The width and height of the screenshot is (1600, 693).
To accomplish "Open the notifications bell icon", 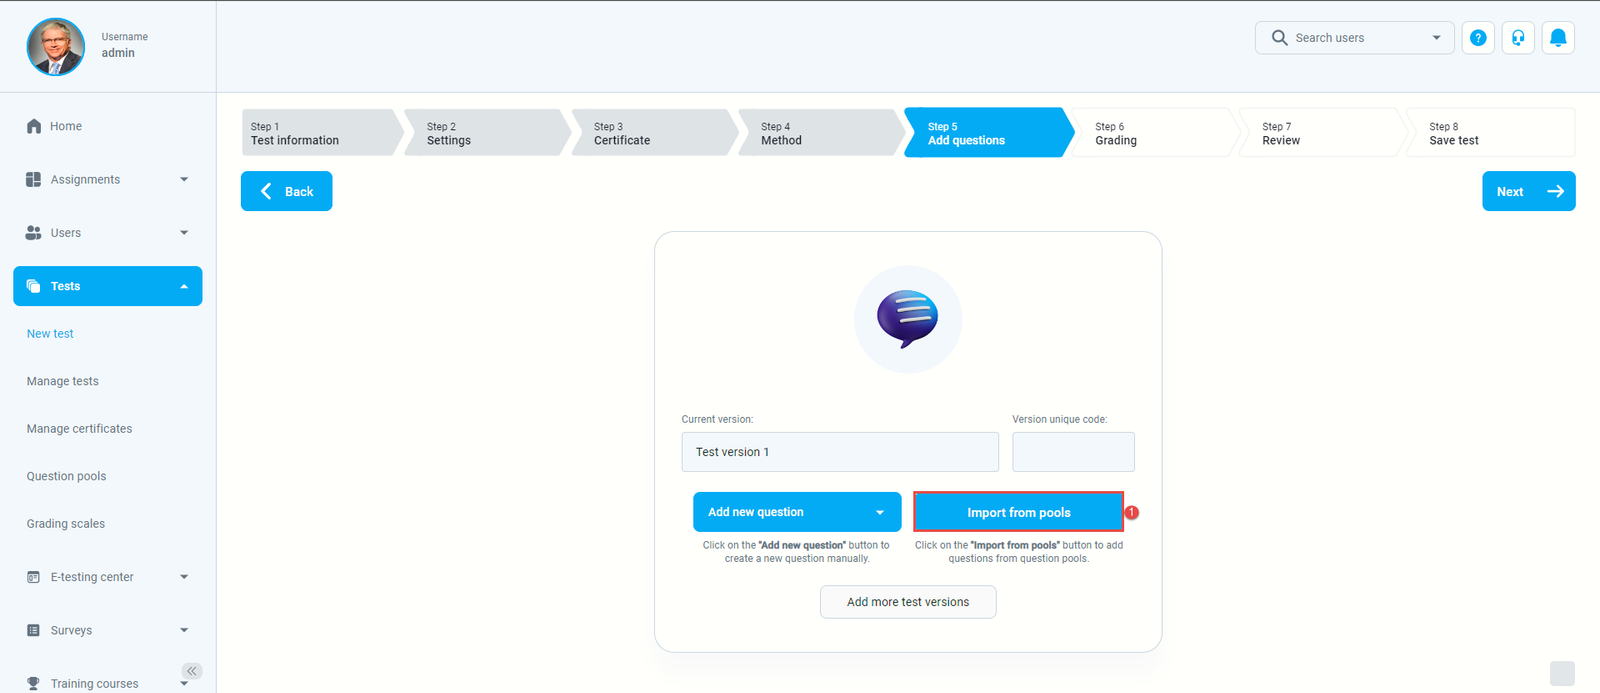I will (x=1558, y=38).
